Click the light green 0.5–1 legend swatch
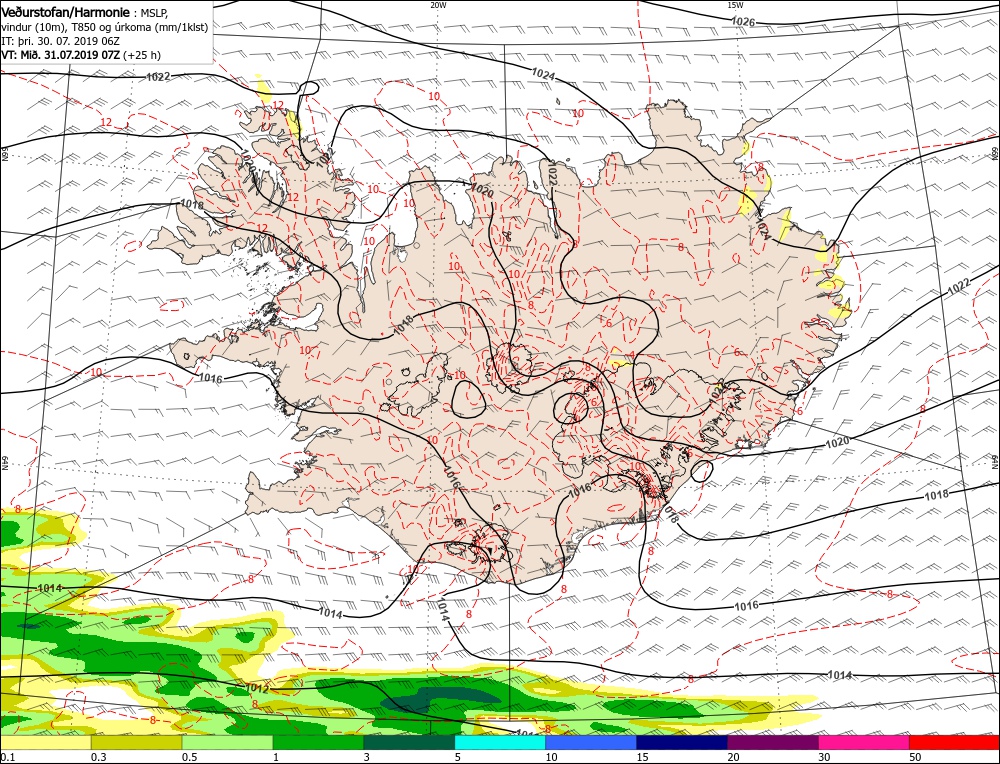 pyautogui.click(x=227, y=742)
